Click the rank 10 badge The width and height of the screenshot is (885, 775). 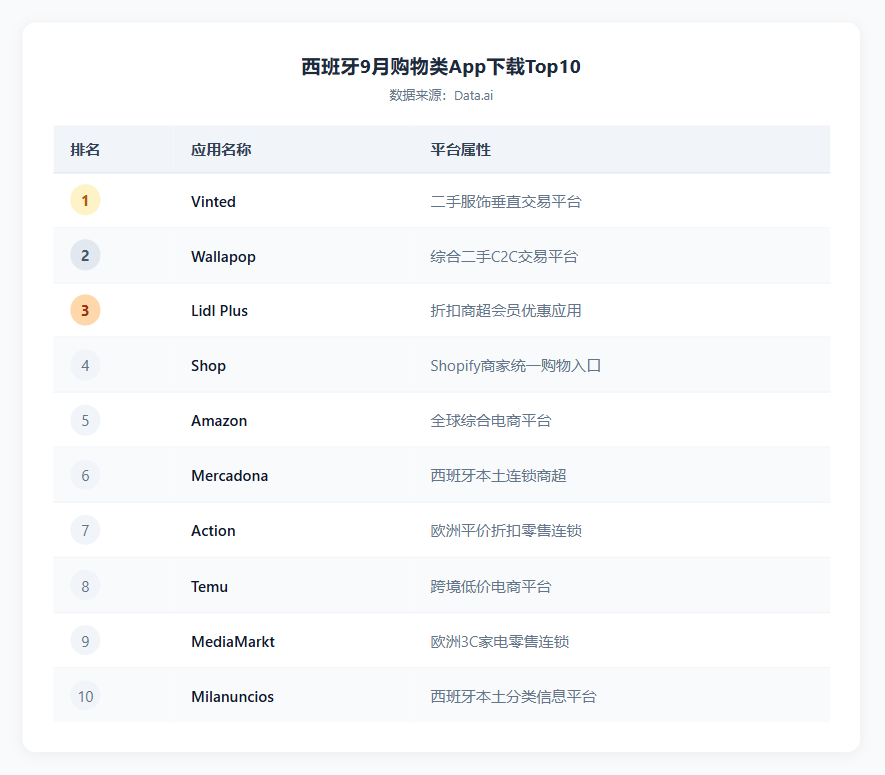85,696
